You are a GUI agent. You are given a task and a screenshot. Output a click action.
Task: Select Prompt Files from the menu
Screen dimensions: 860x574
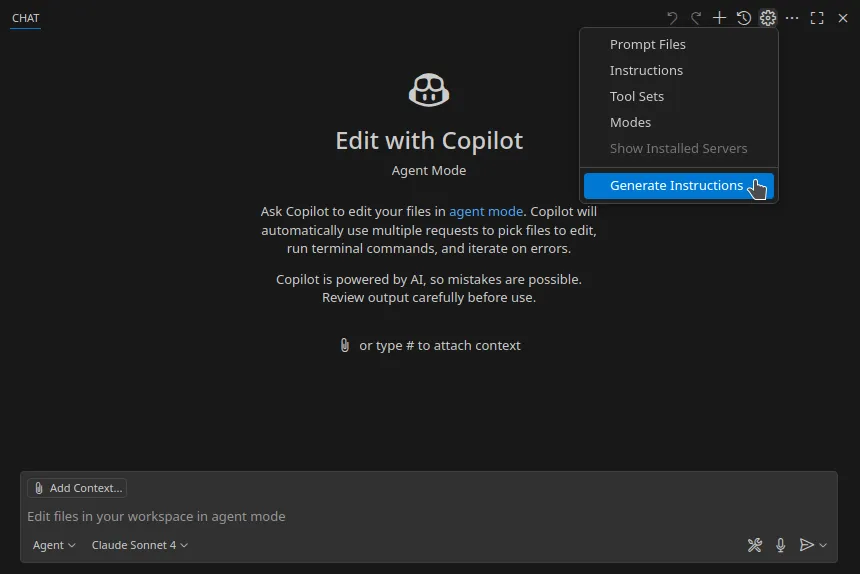tap(678, 44)
